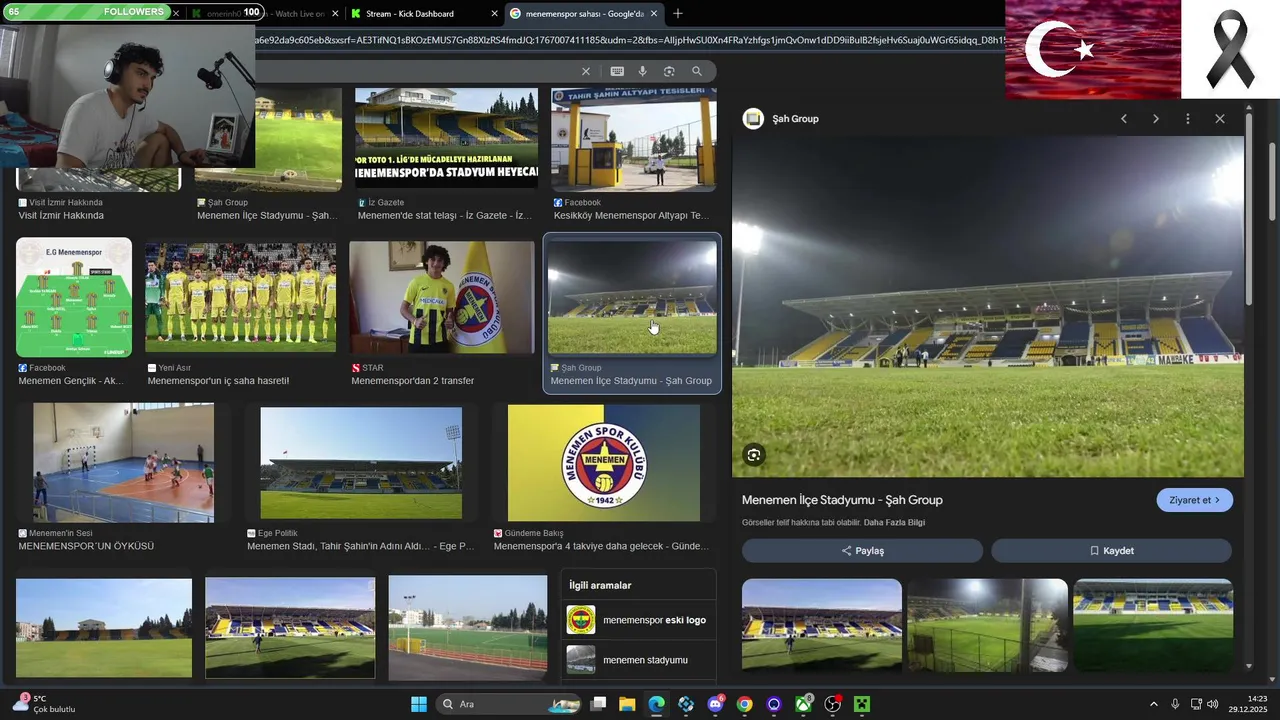Image resolution: width=1280 pixels, height=720 pixels.
Task: Open the large stadium night preview image
Action: coord(988,307)
